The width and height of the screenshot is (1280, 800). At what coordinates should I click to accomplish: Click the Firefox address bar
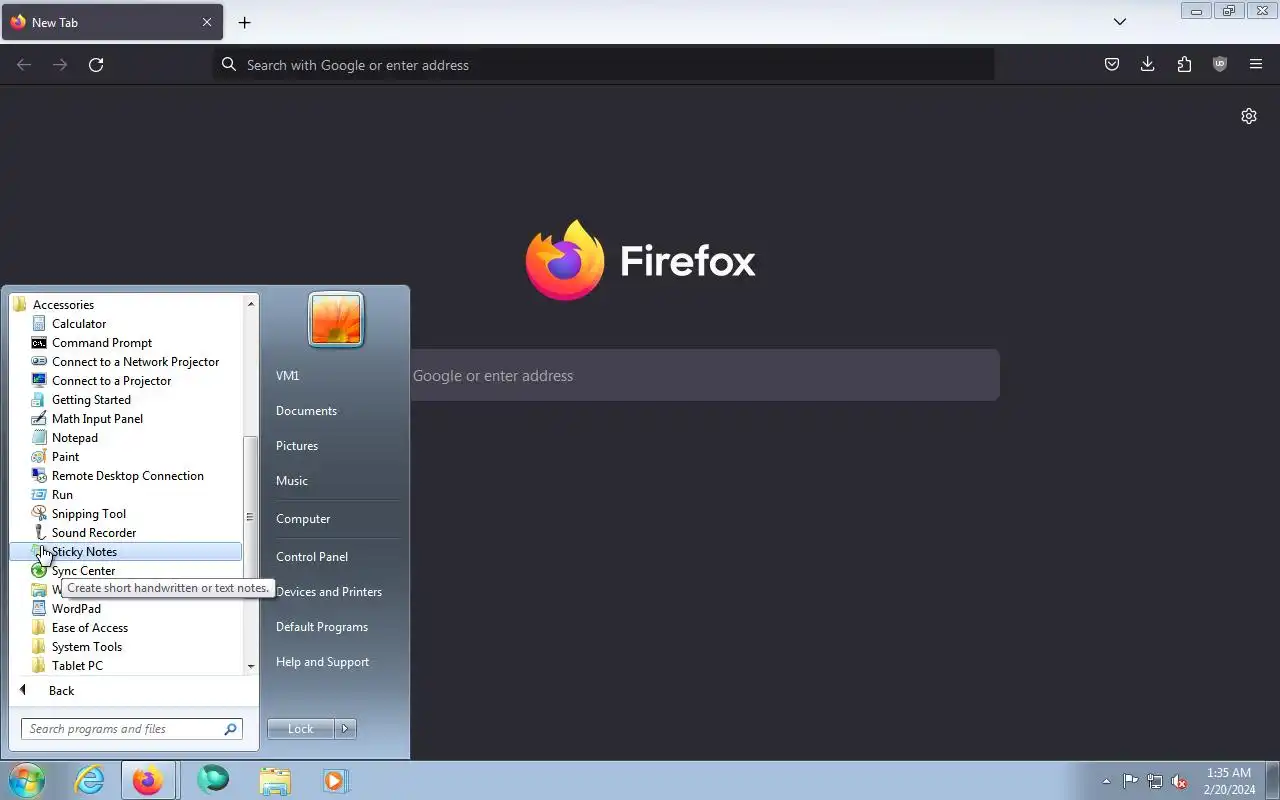click(604, 65)
